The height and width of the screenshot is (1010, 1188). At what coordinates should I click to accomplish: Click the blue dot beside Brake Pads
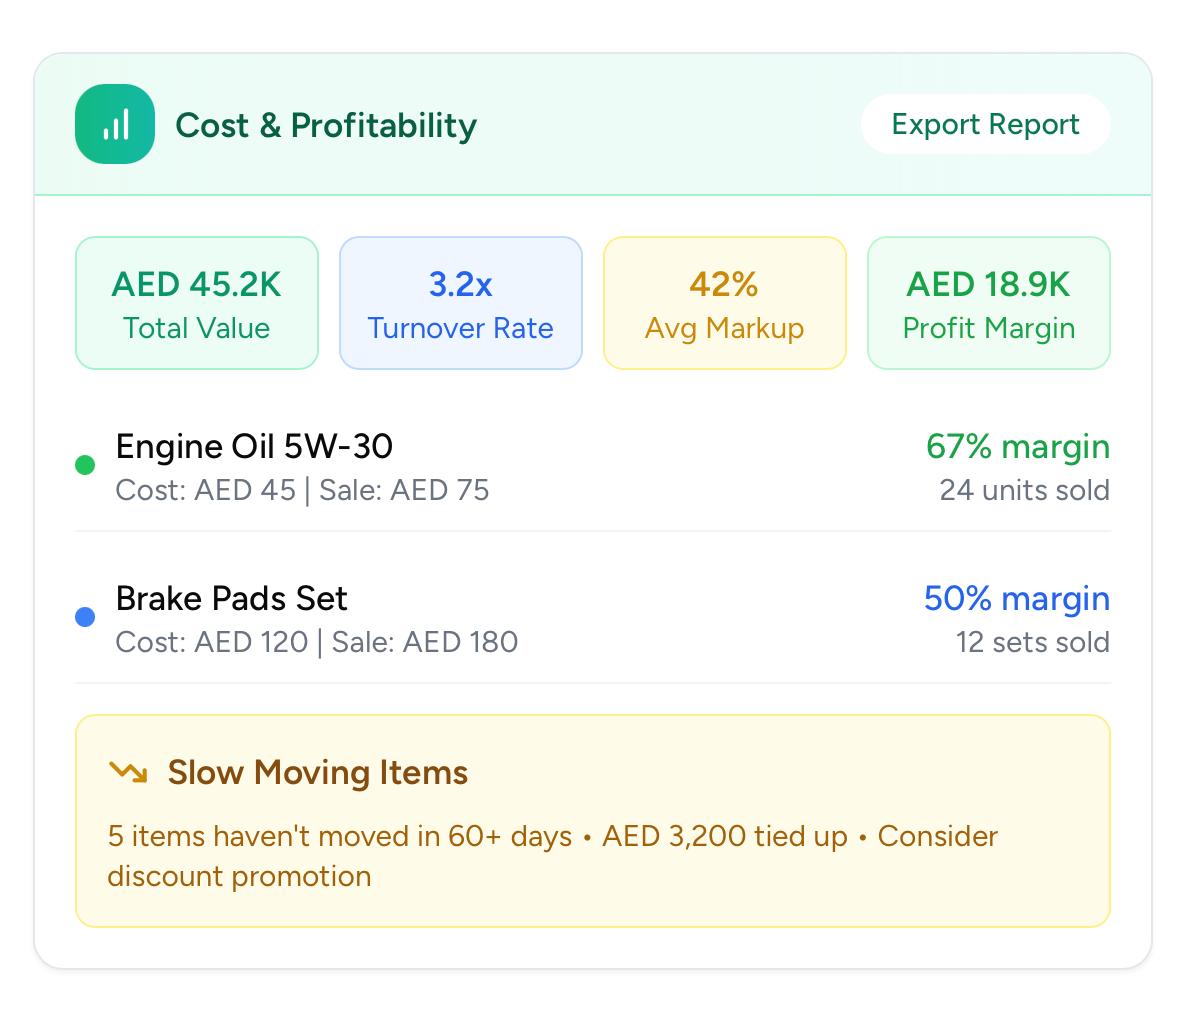click(86, 617)
